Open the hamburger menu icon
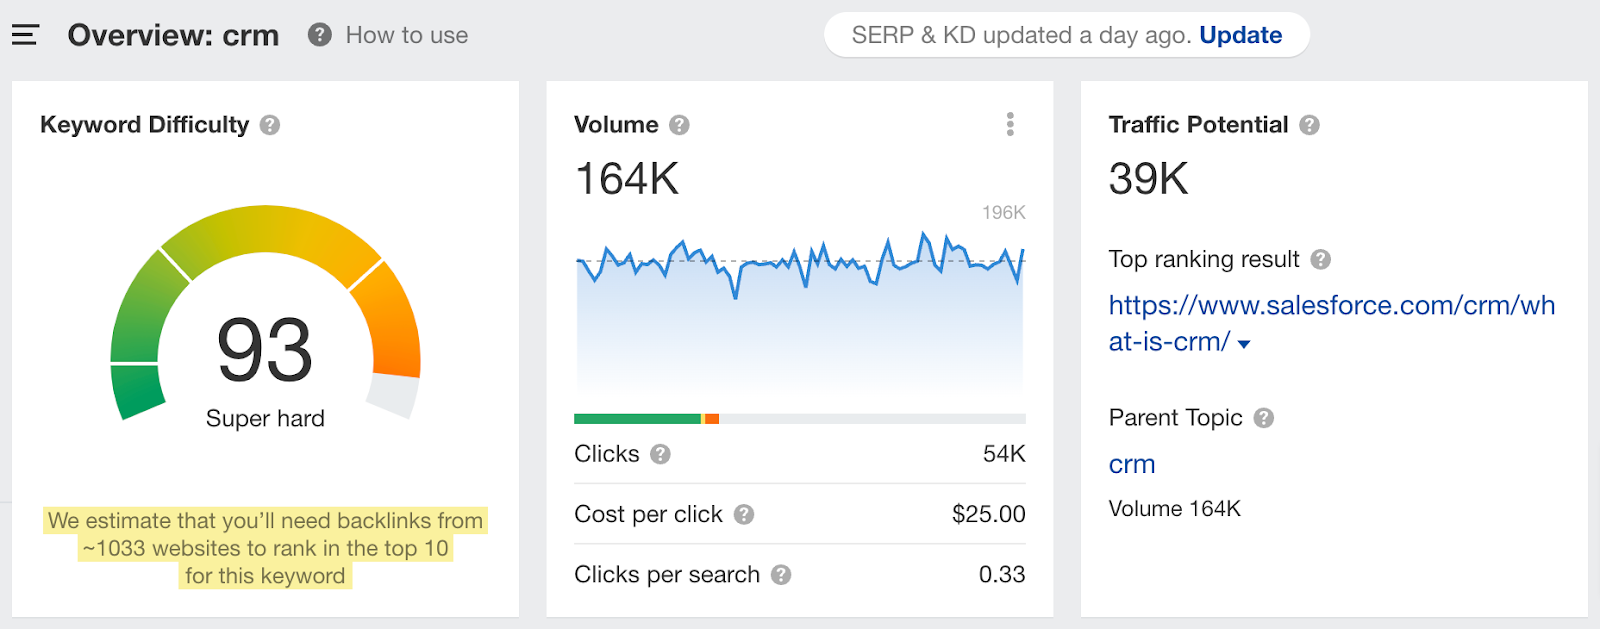The height and width of the screenshot is (629, 1600). (25, 35)
